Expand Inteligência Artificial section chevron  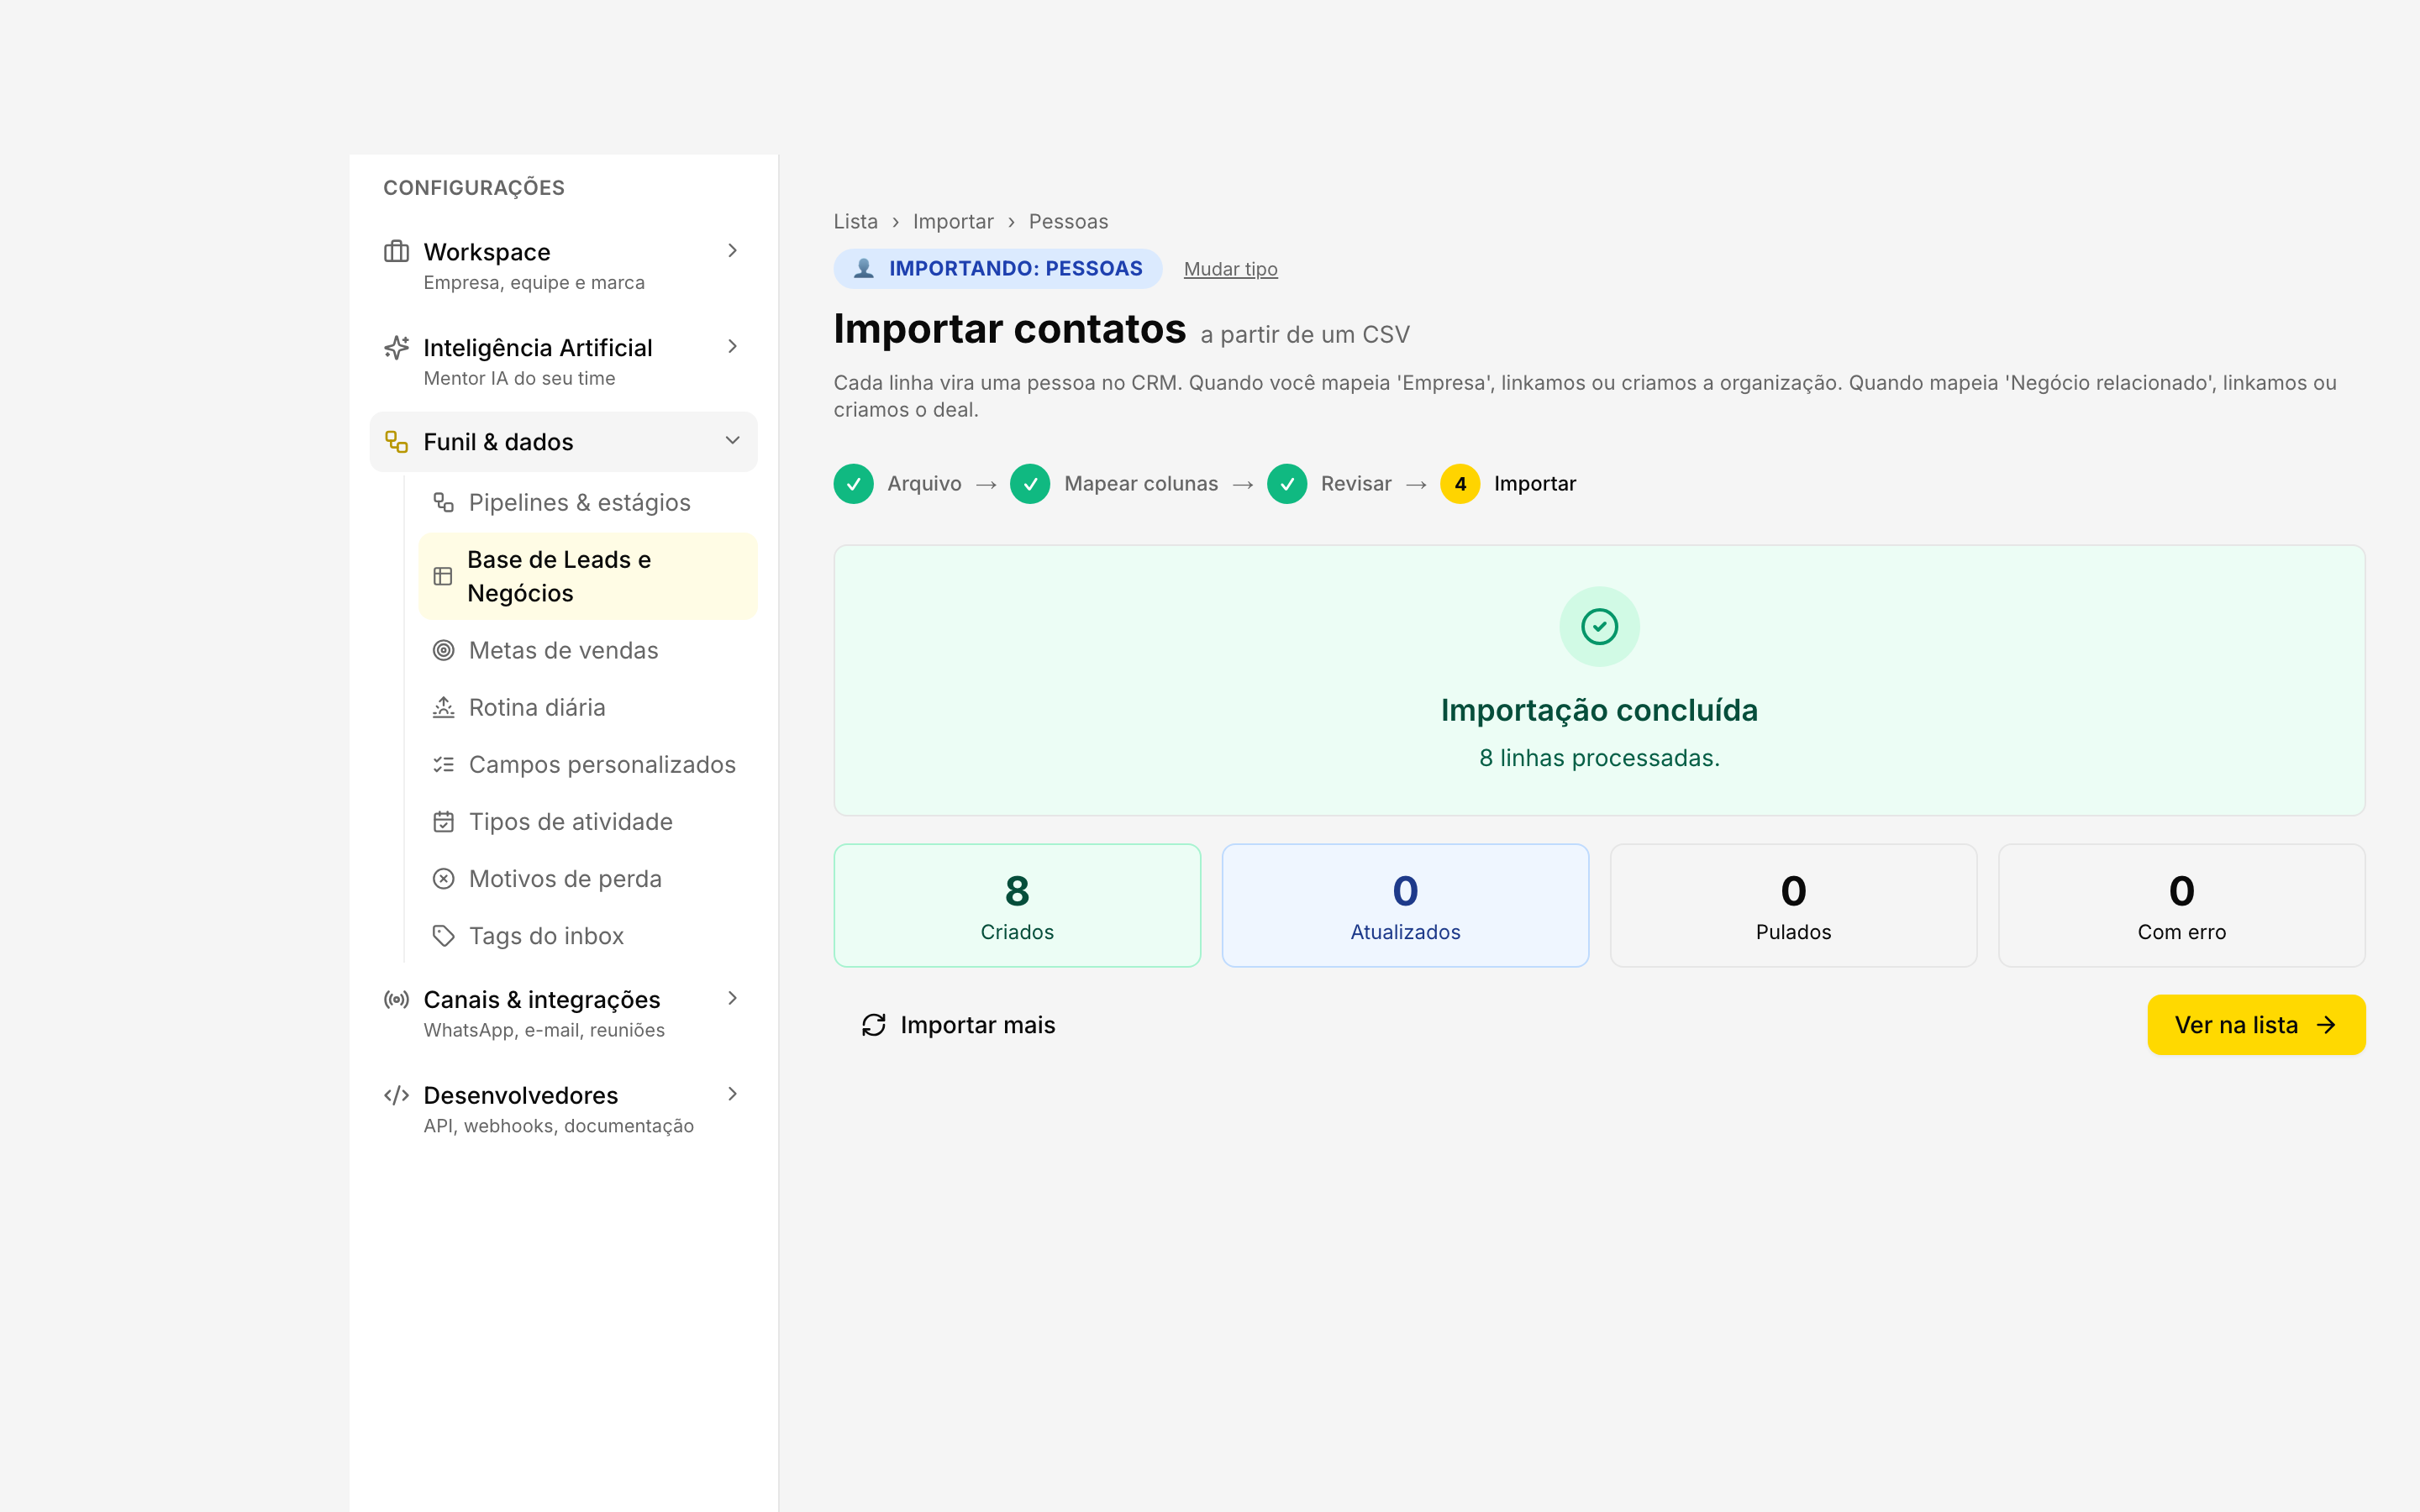733,346
